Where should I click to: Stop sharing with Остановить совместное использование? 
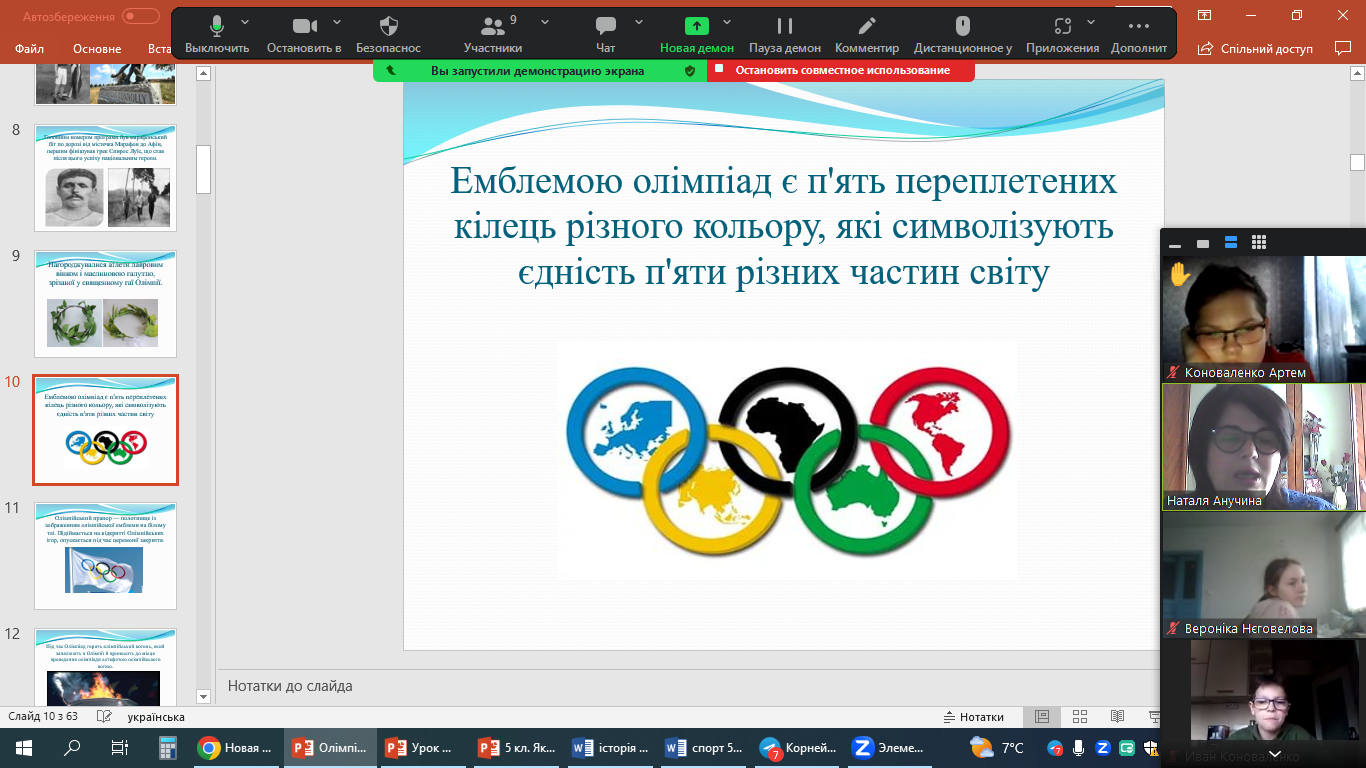tap(841, 71)
